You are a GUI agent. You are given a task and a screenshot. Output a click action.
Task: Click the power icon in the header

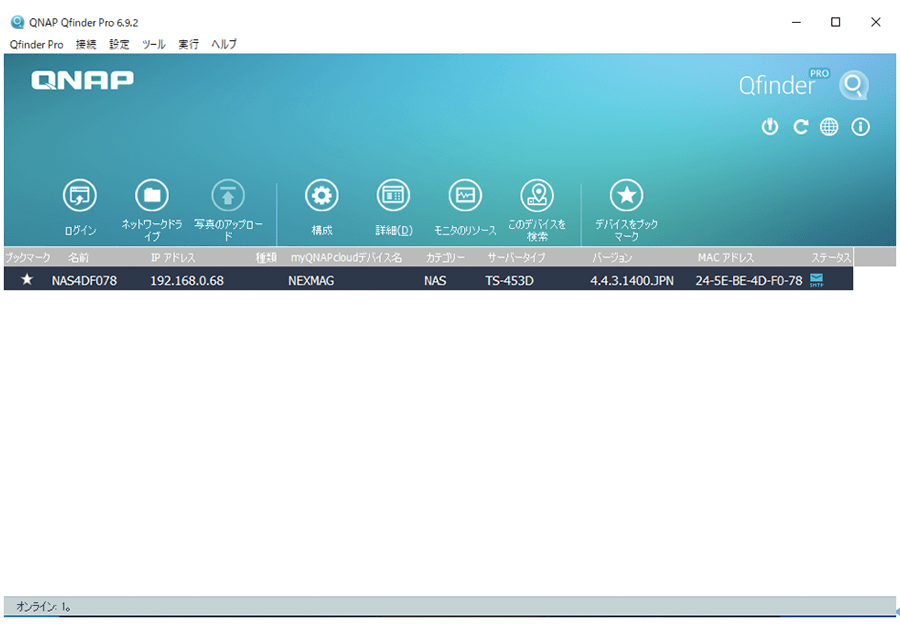tap(770, 127)
